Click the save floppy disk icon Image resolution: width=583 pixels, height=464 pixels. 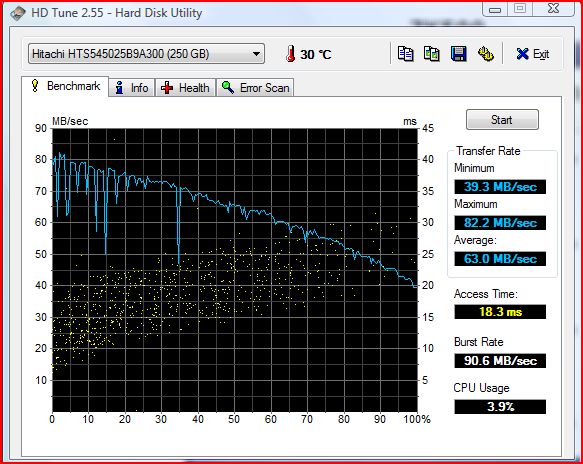coord(458,54)
